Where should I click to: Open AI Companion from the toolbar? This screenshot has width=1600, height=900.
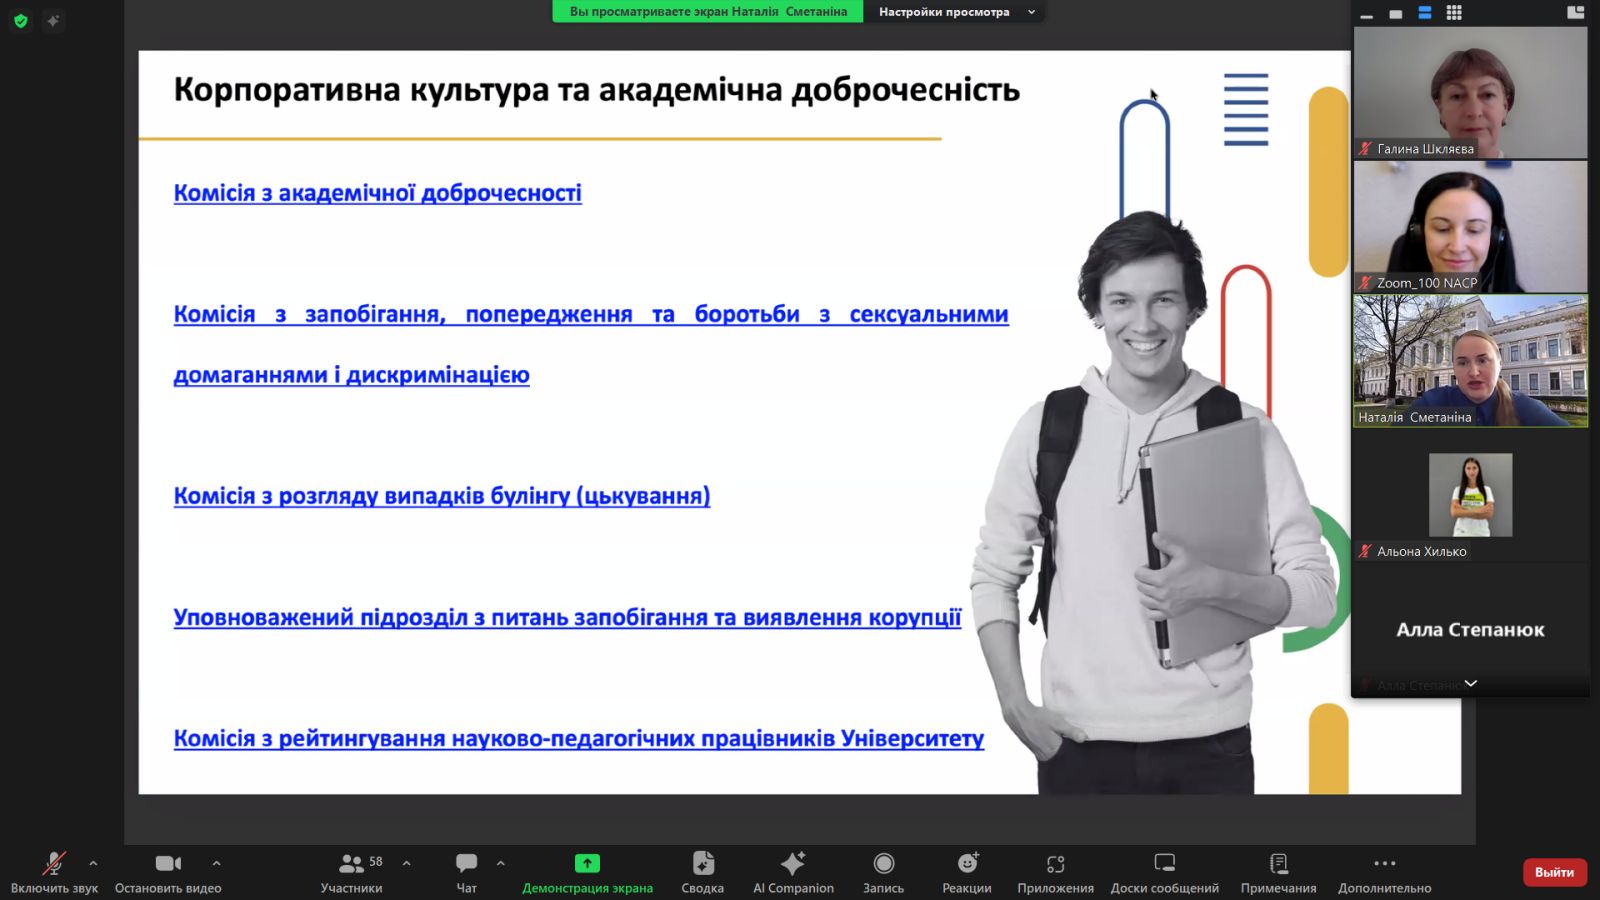pos(793,871)
